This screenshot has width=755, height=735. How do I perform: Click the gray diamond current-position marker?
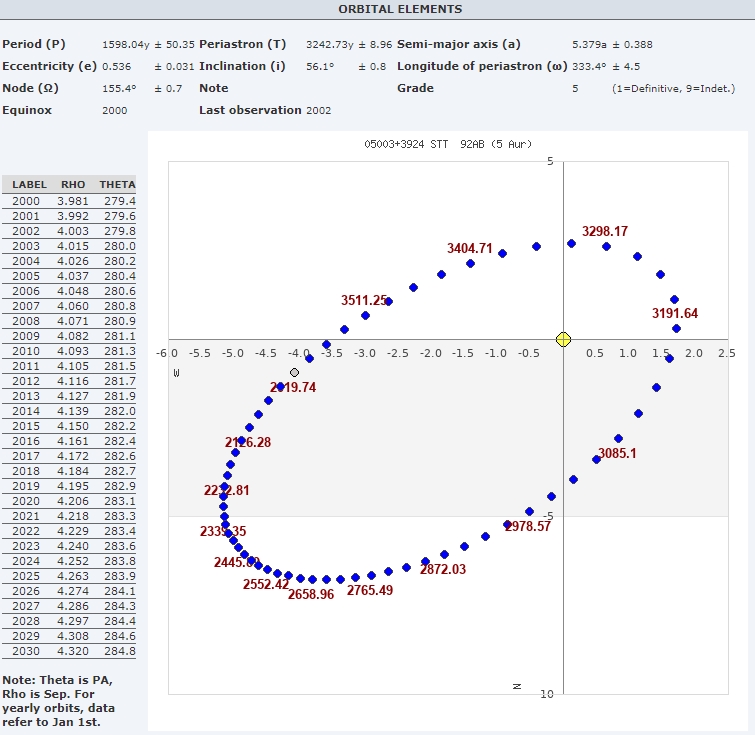pyautogui.click(x=294, y=372)
